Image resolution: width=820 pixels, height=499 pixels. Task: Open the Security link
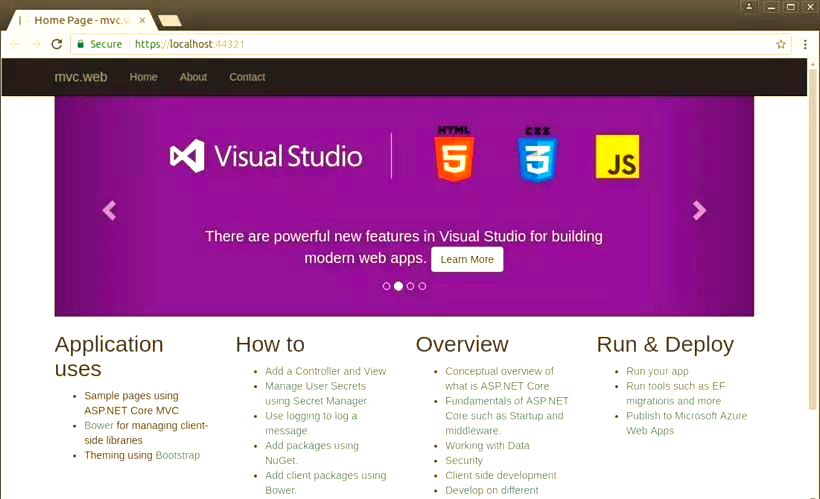pos(464,460)
